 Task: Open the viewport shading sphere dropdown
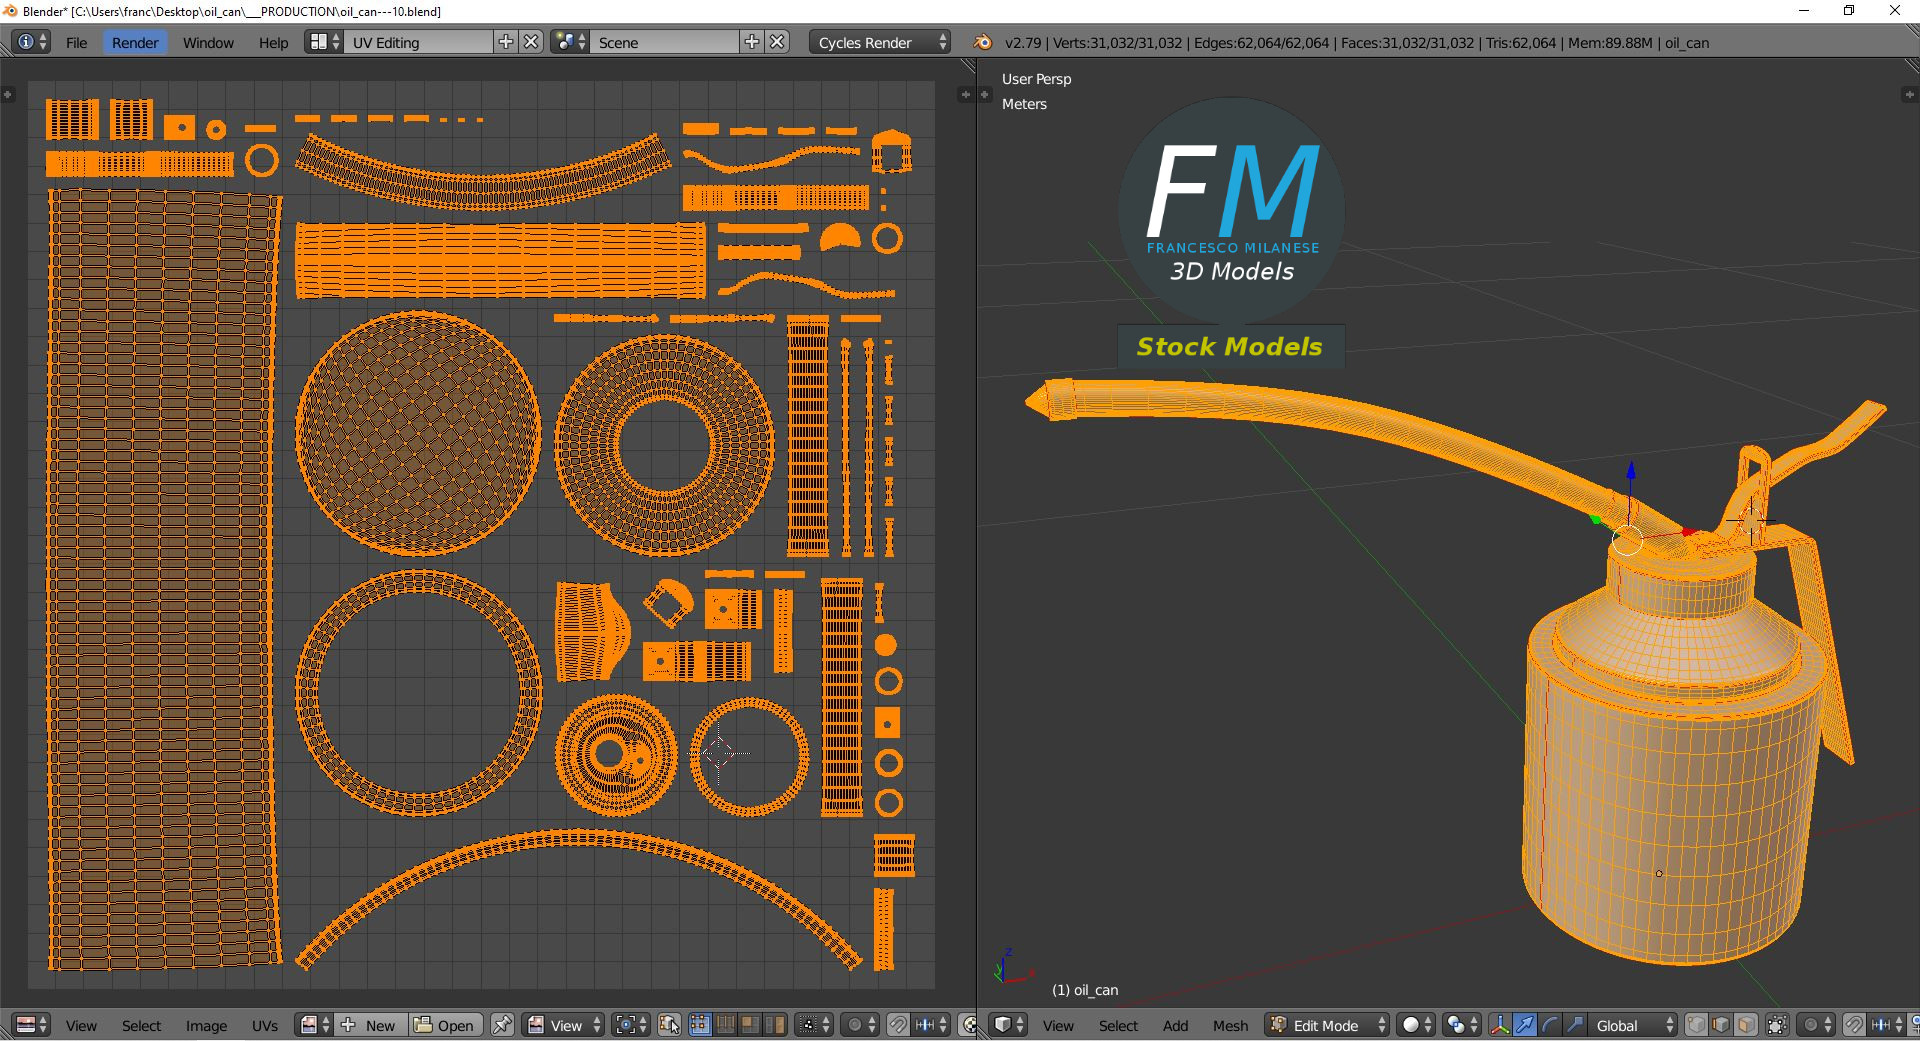(x=1417, y=1025)
